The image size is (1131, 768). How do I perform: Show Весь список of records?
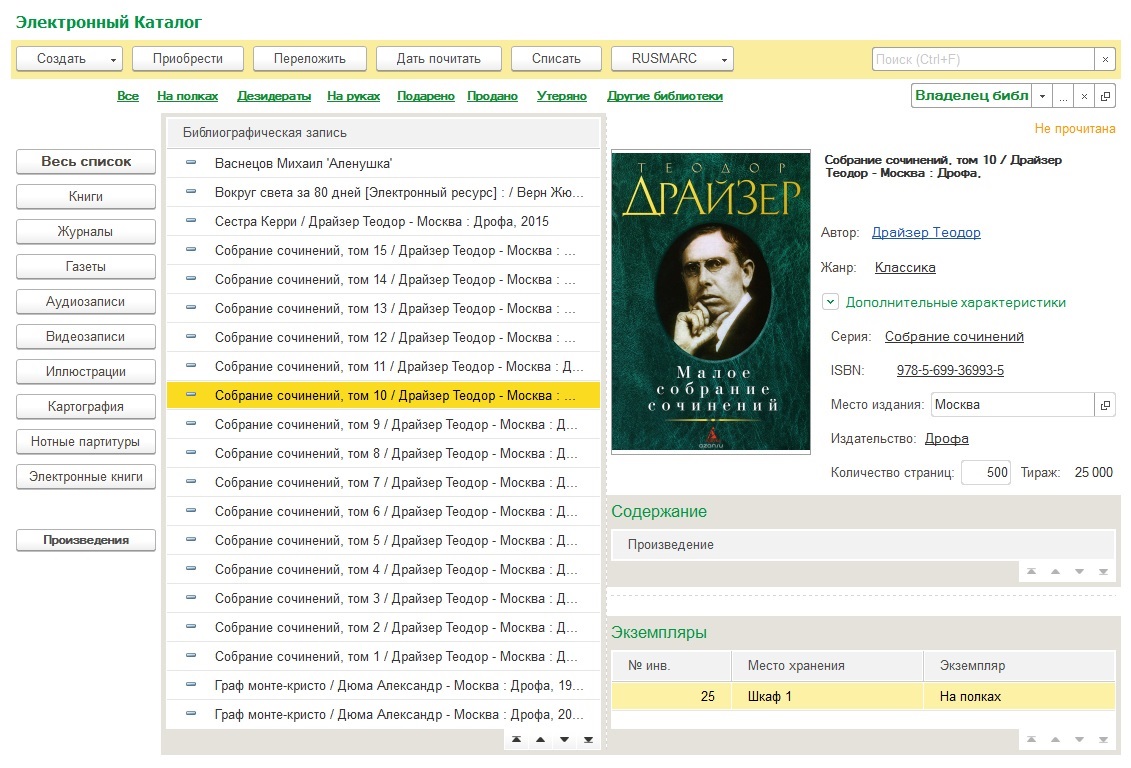(x=86, y=162)
